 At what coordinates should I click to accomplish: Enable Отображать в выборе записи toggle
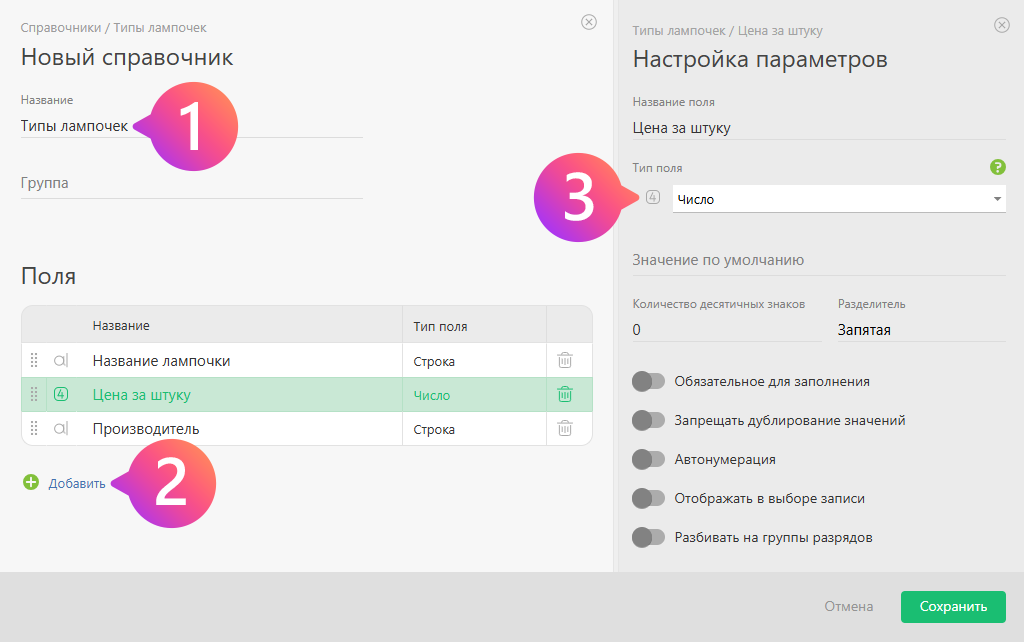coord(648,498)
